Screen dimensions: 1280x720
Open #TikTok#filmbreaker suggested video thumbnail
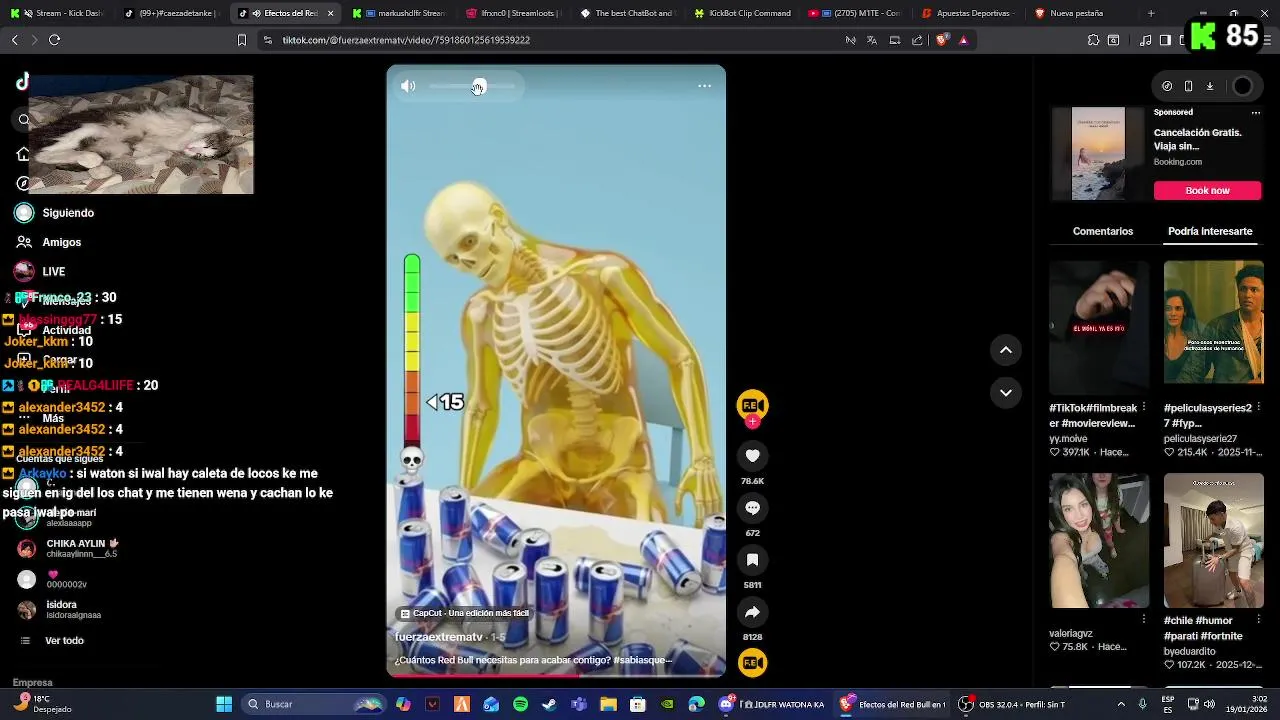pos(1099,328)
